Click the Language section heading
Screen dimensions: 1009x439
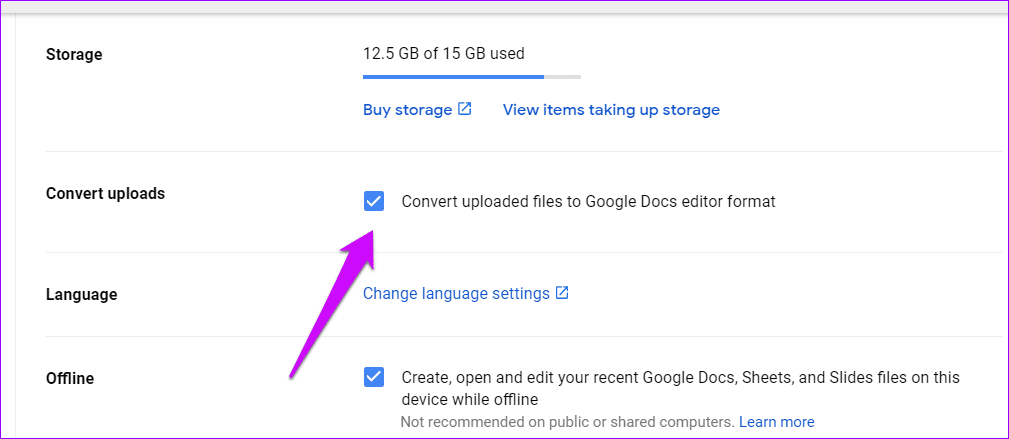point(81,295)
